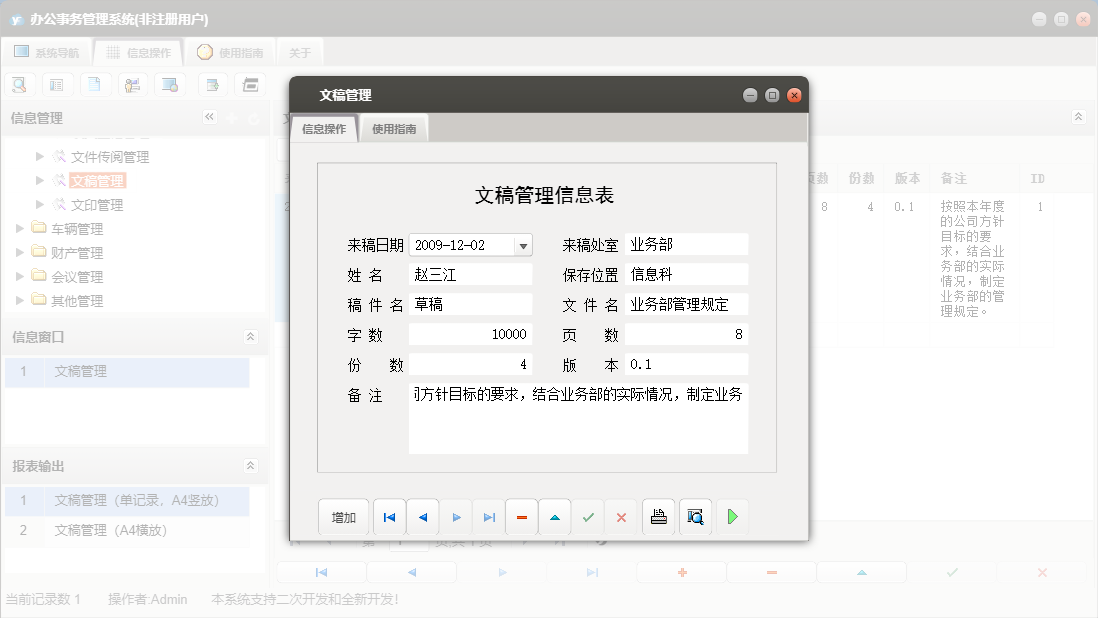Click the 增加 button to add a record
Screen dimensions: 1098x618
pos(343,516)
